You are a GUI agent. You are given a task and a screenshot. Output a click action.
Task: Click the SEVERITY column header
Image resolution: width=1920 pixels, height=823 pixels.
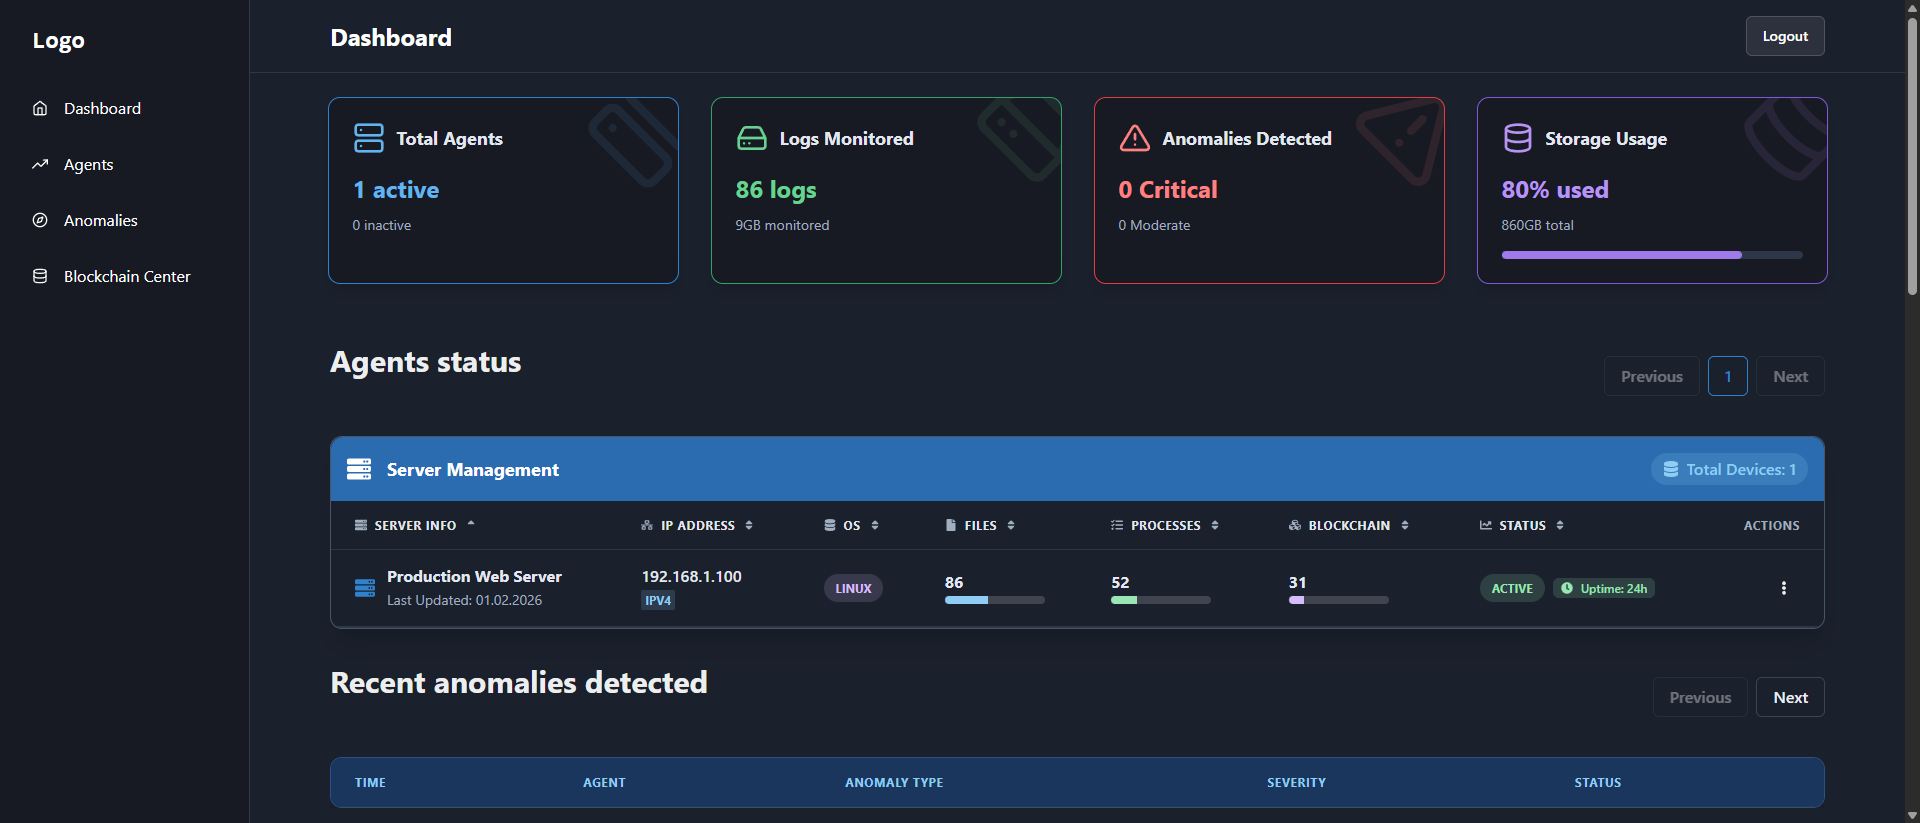tap(1296, 782)
